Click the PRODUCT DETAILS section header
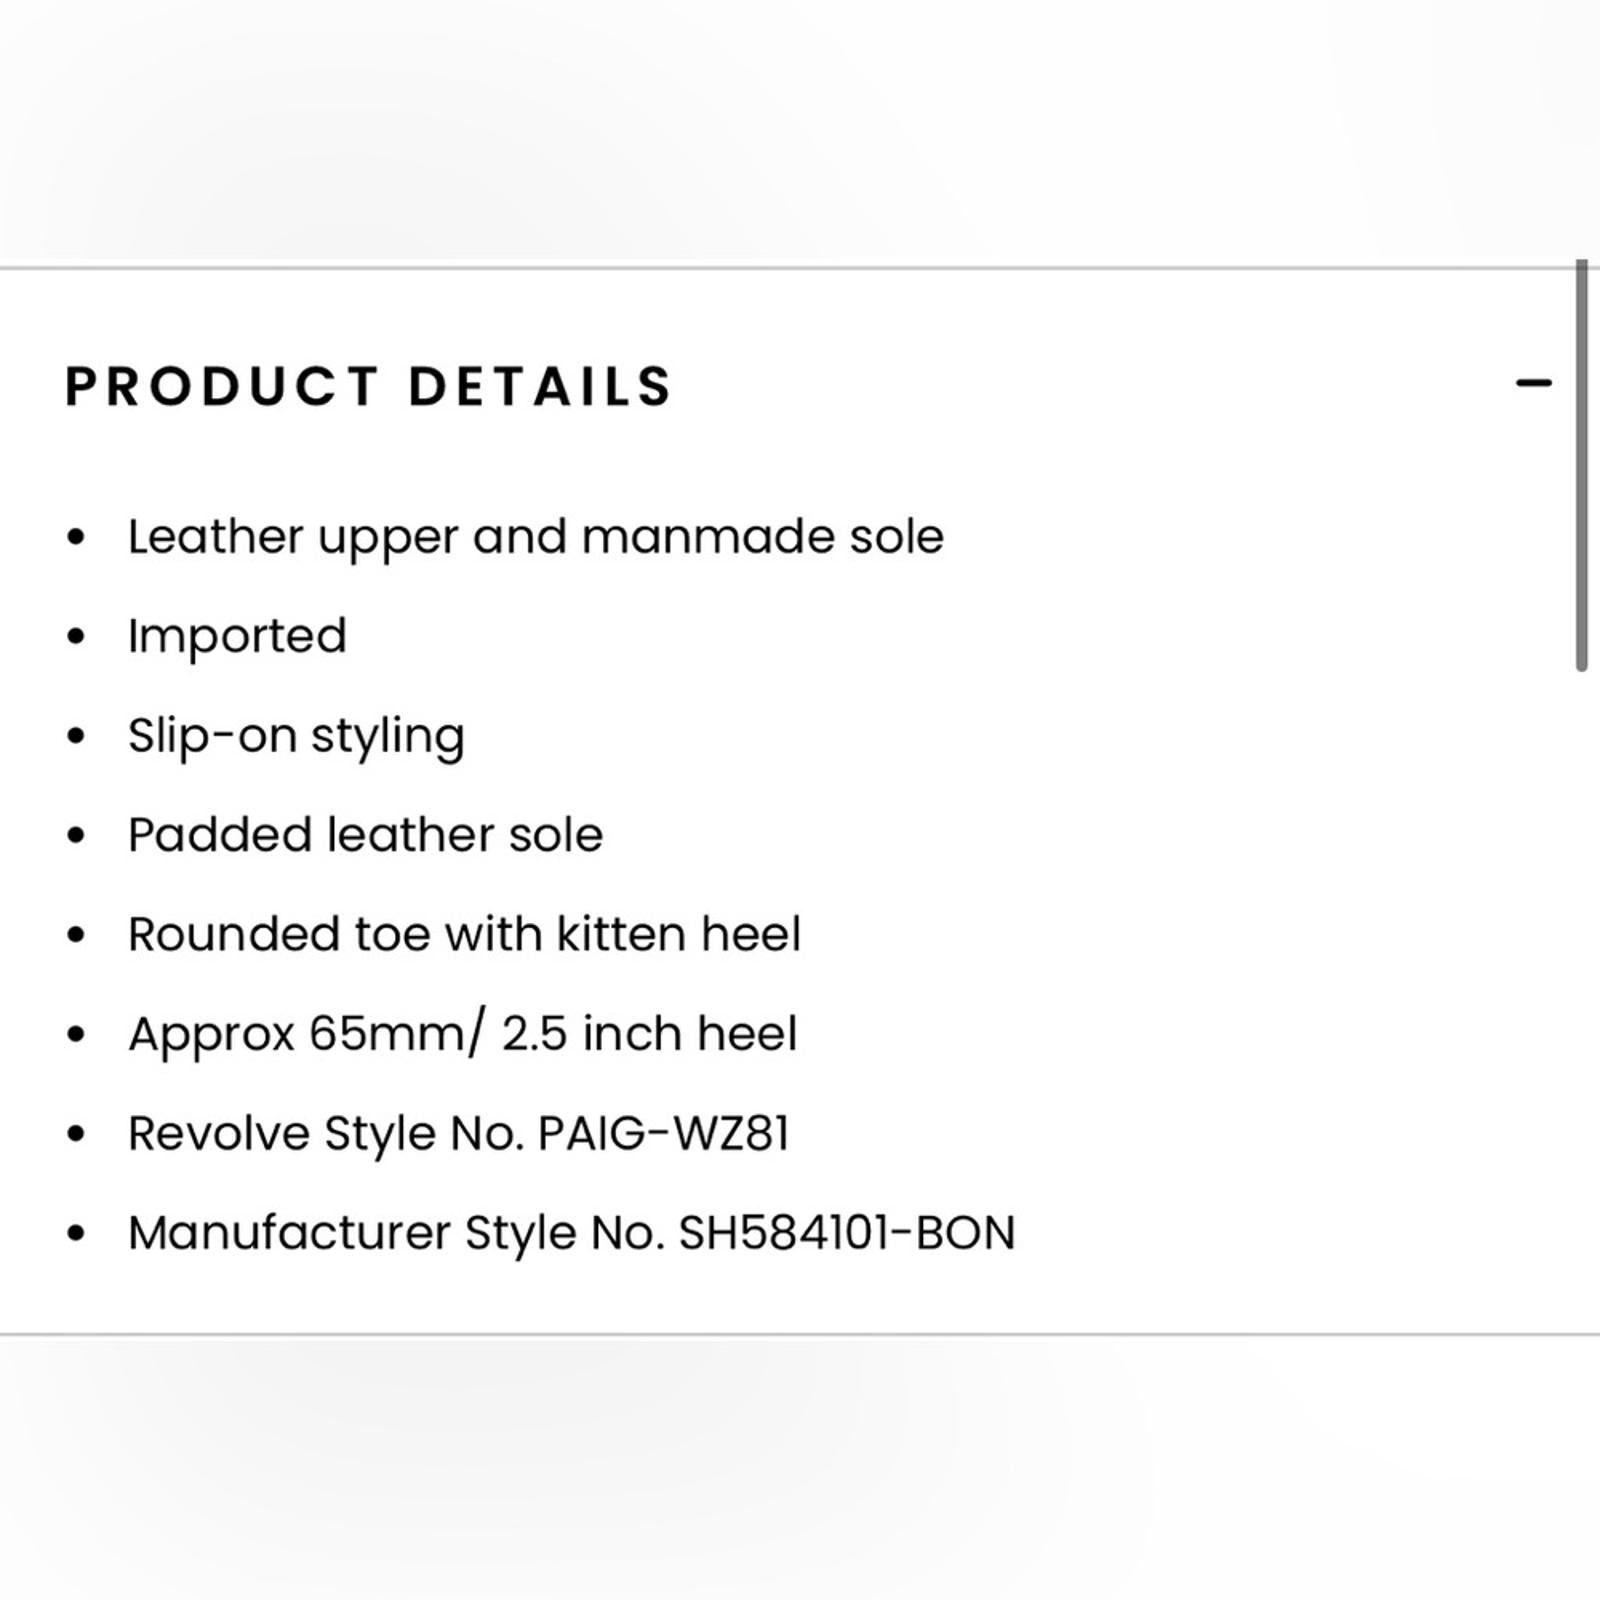Image resolution: width=1600 pixels, height=1600 pixels. (369, 387)
